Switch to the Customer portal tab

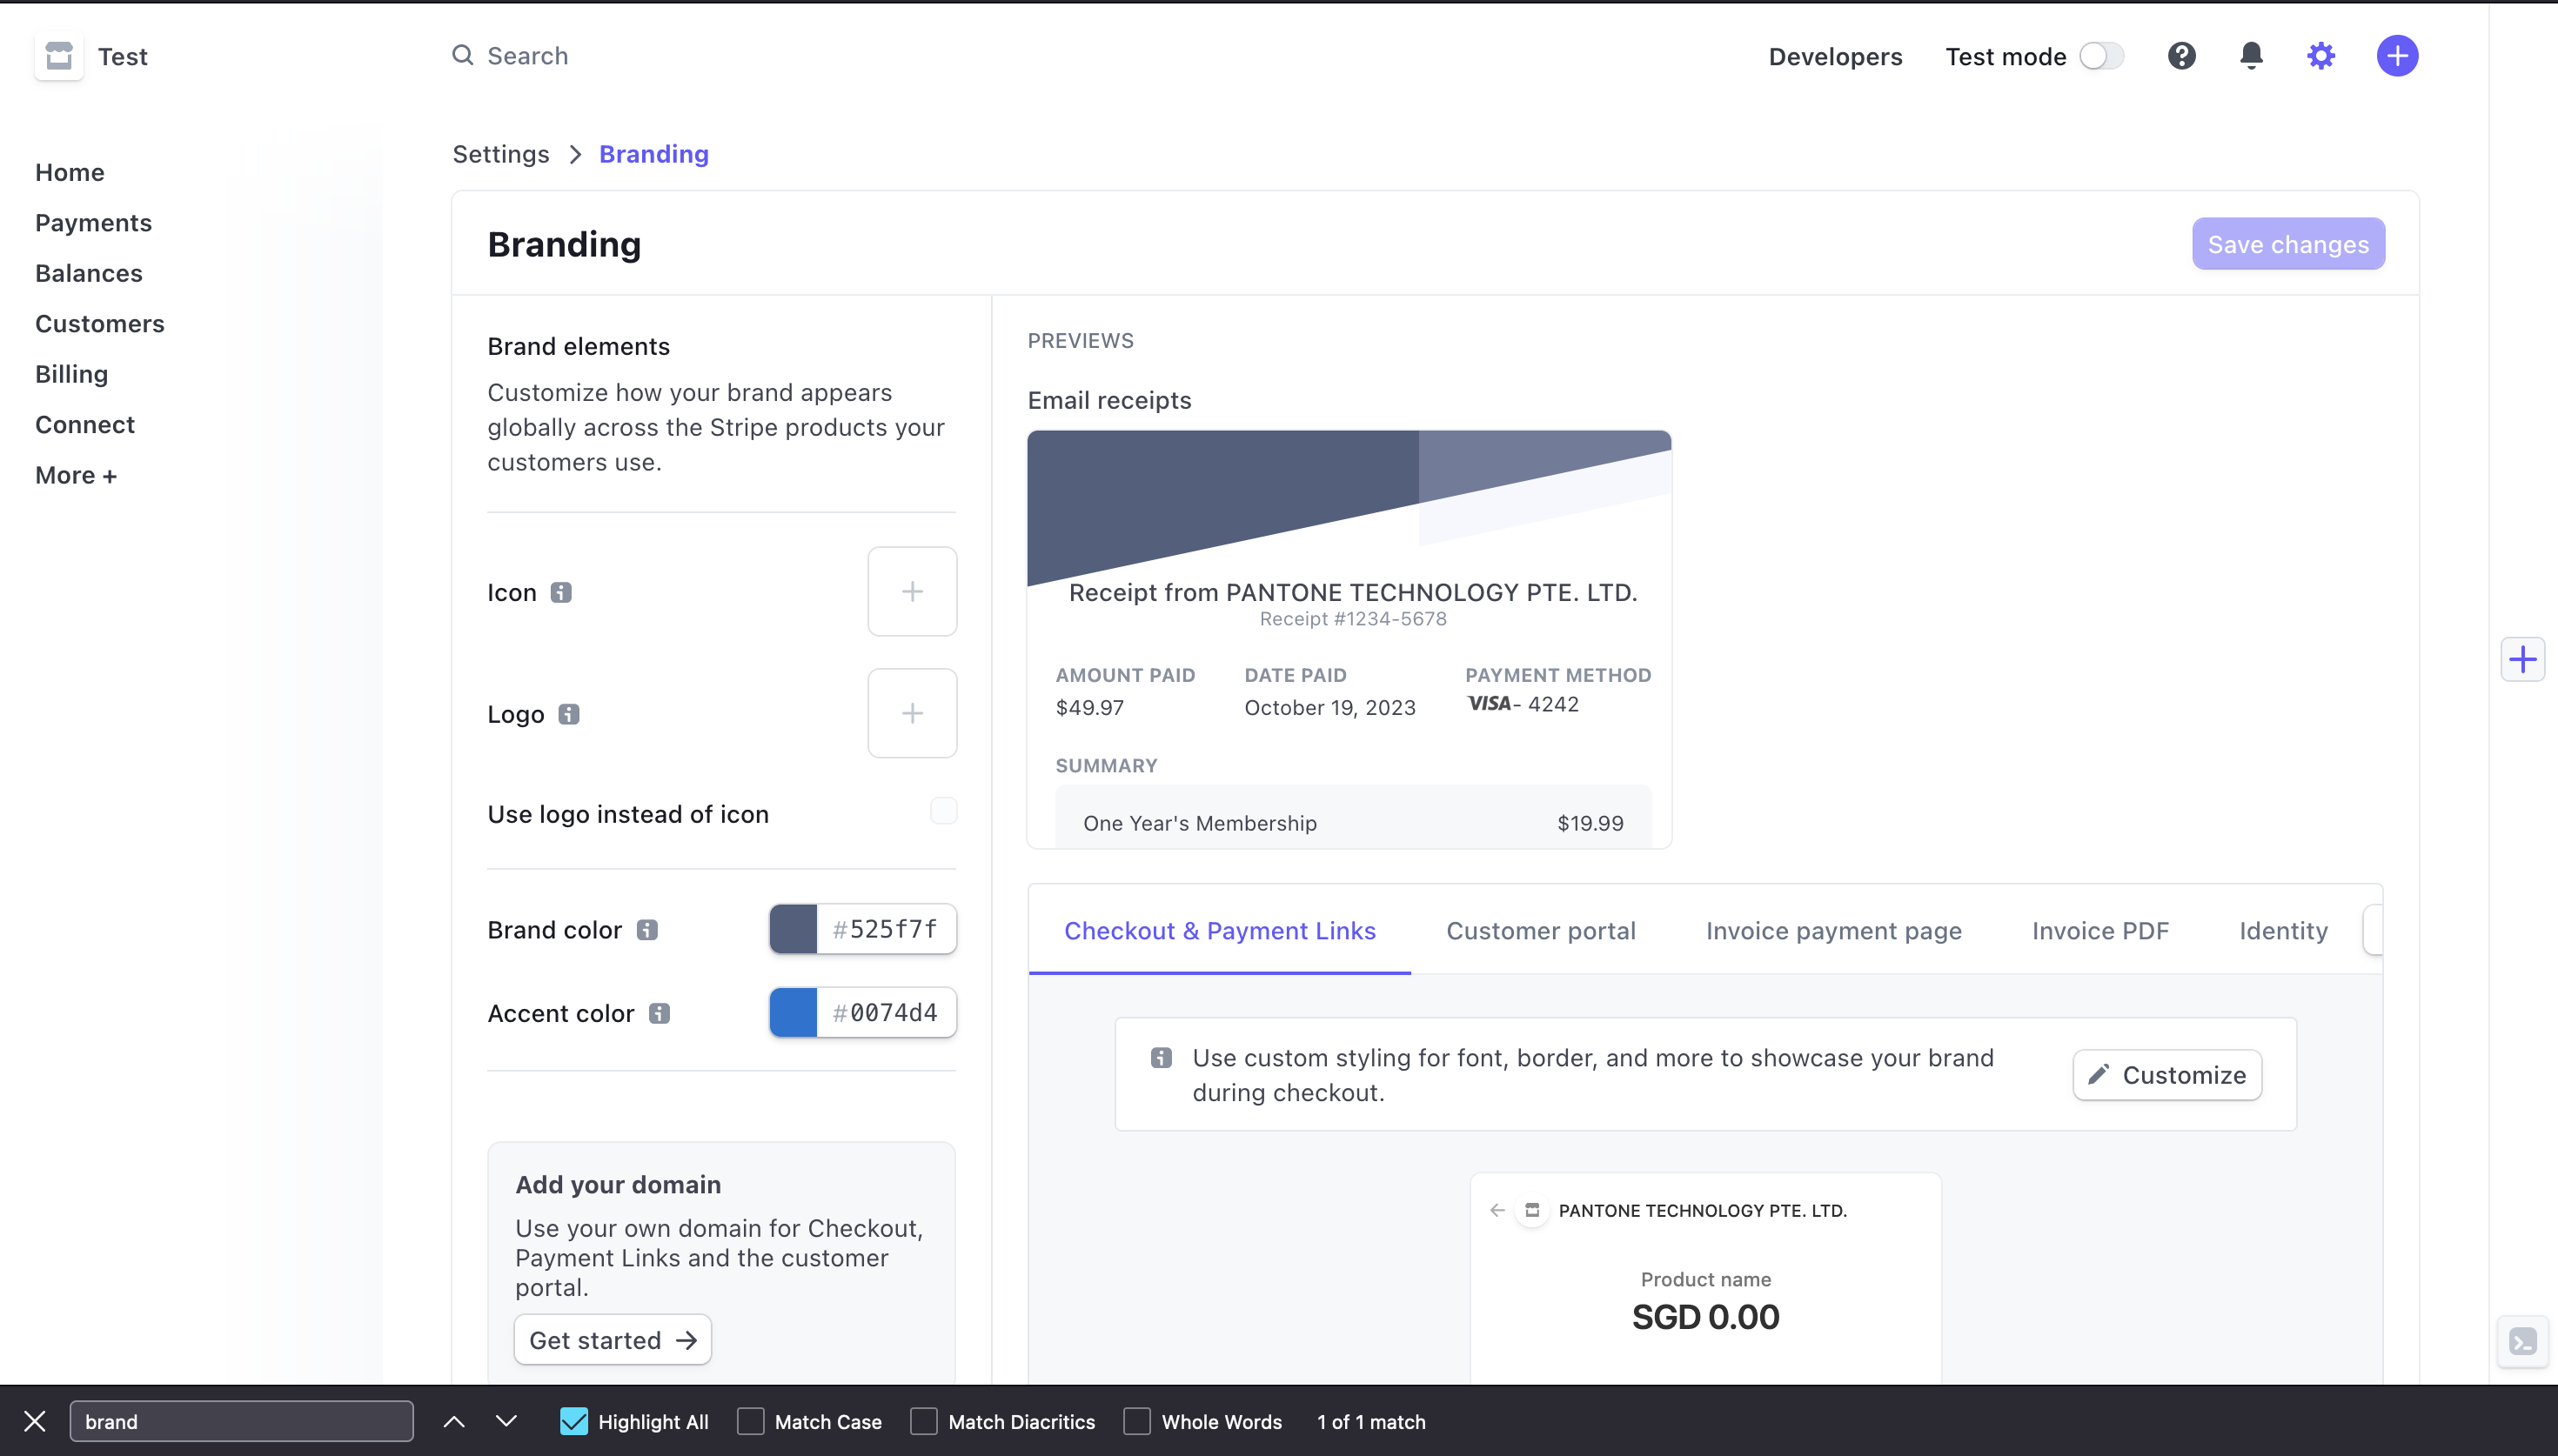(1540, 931)
